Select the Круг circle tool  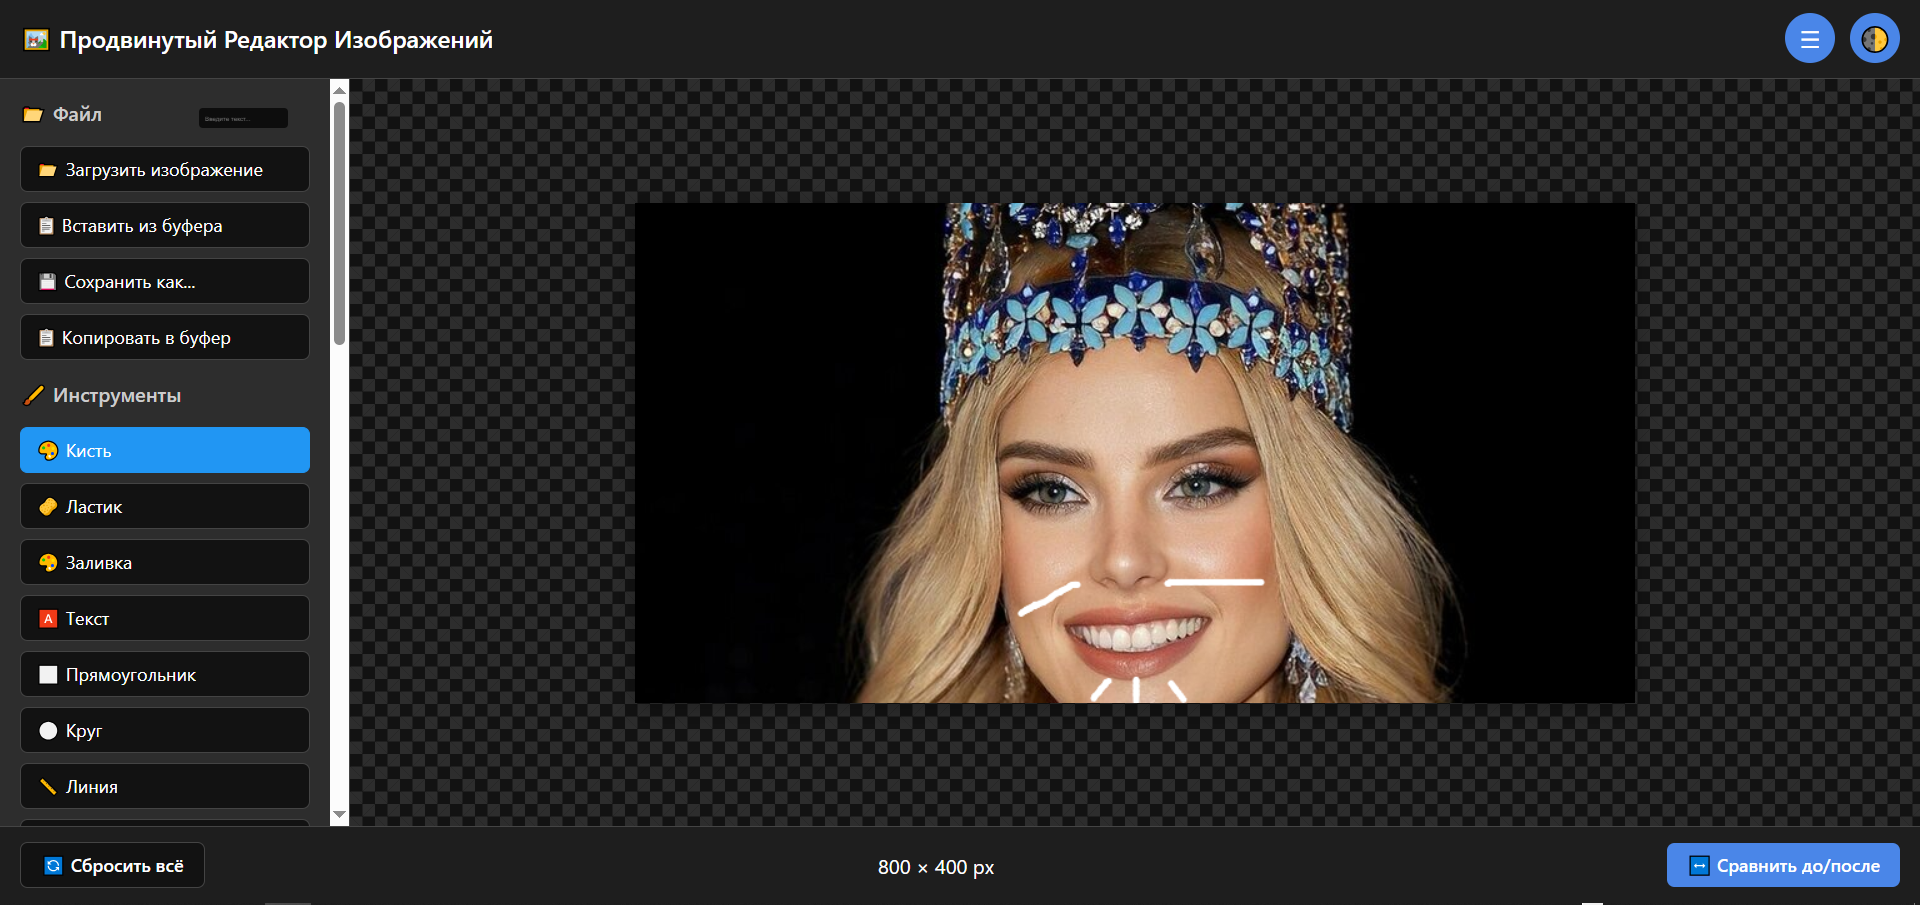pyautogui.click(x=165, y=731)
